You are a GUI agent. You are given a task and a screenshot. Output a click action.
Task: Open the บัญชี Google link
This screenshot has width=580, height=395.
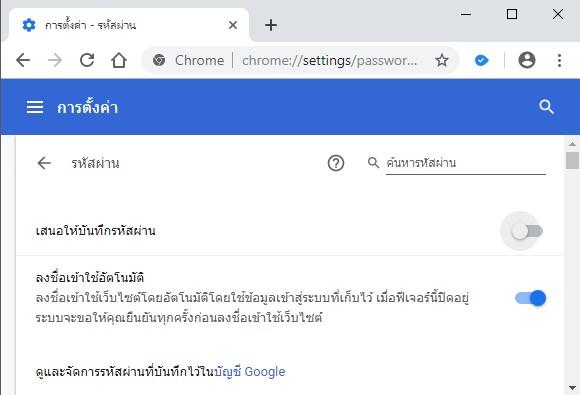(250, 371)
